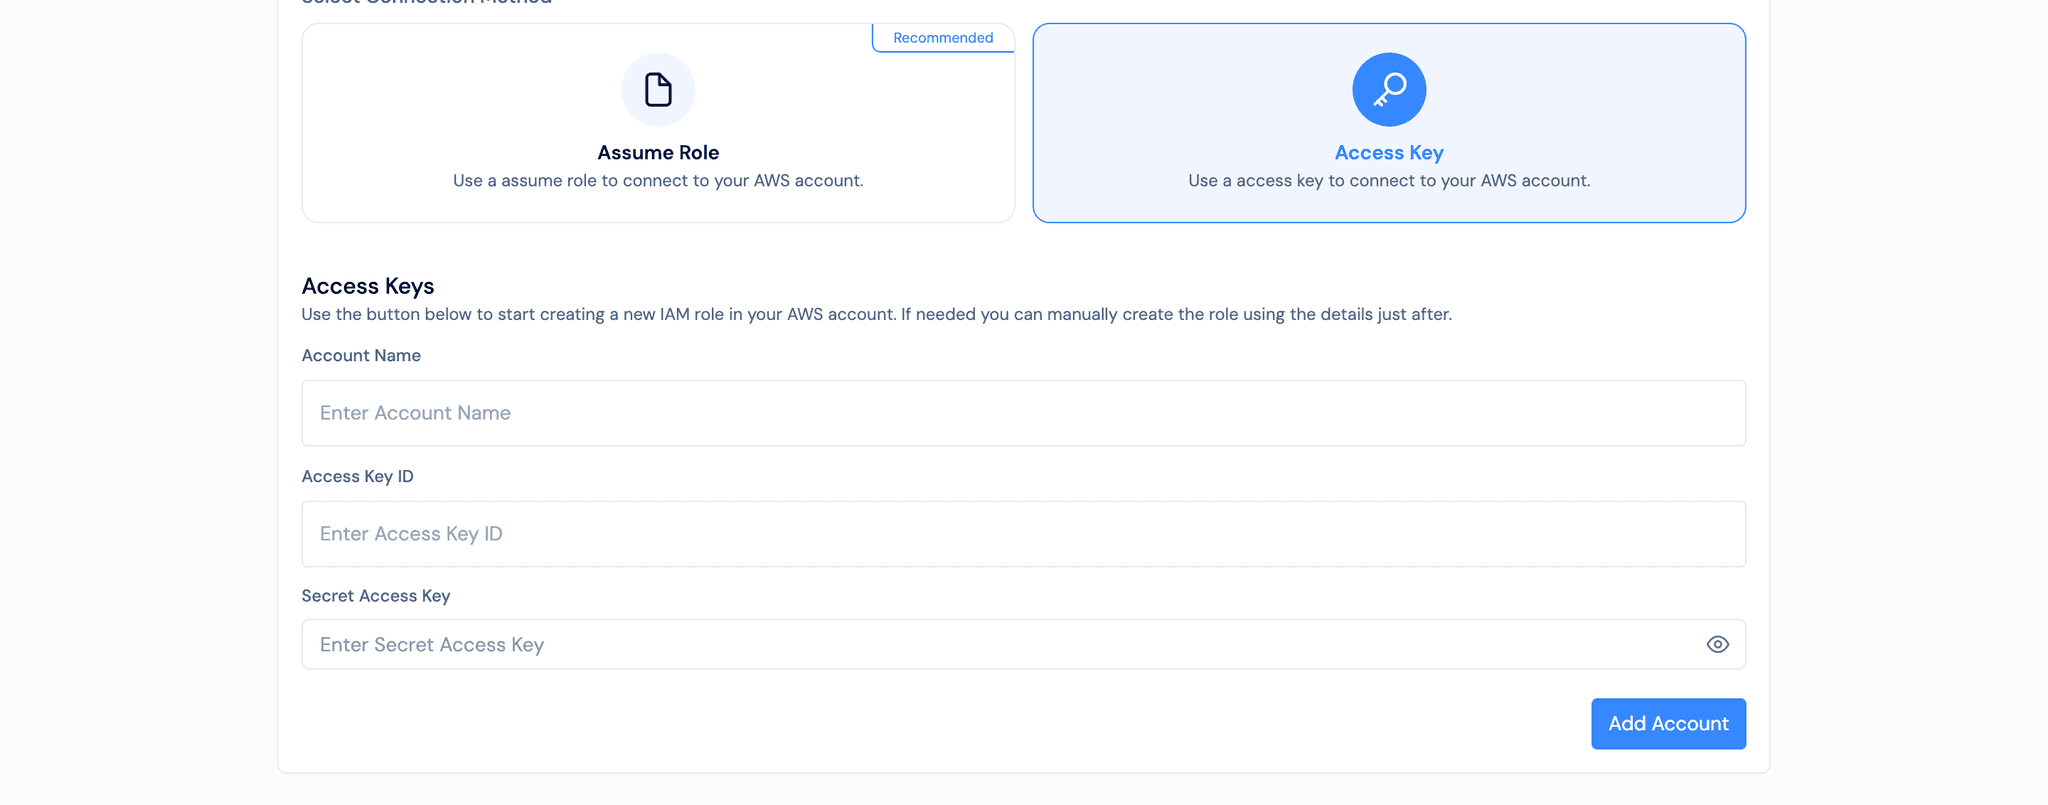Click the Enter Access Key ID field
The image size is (2048, 805).
tap(1023, 534)
